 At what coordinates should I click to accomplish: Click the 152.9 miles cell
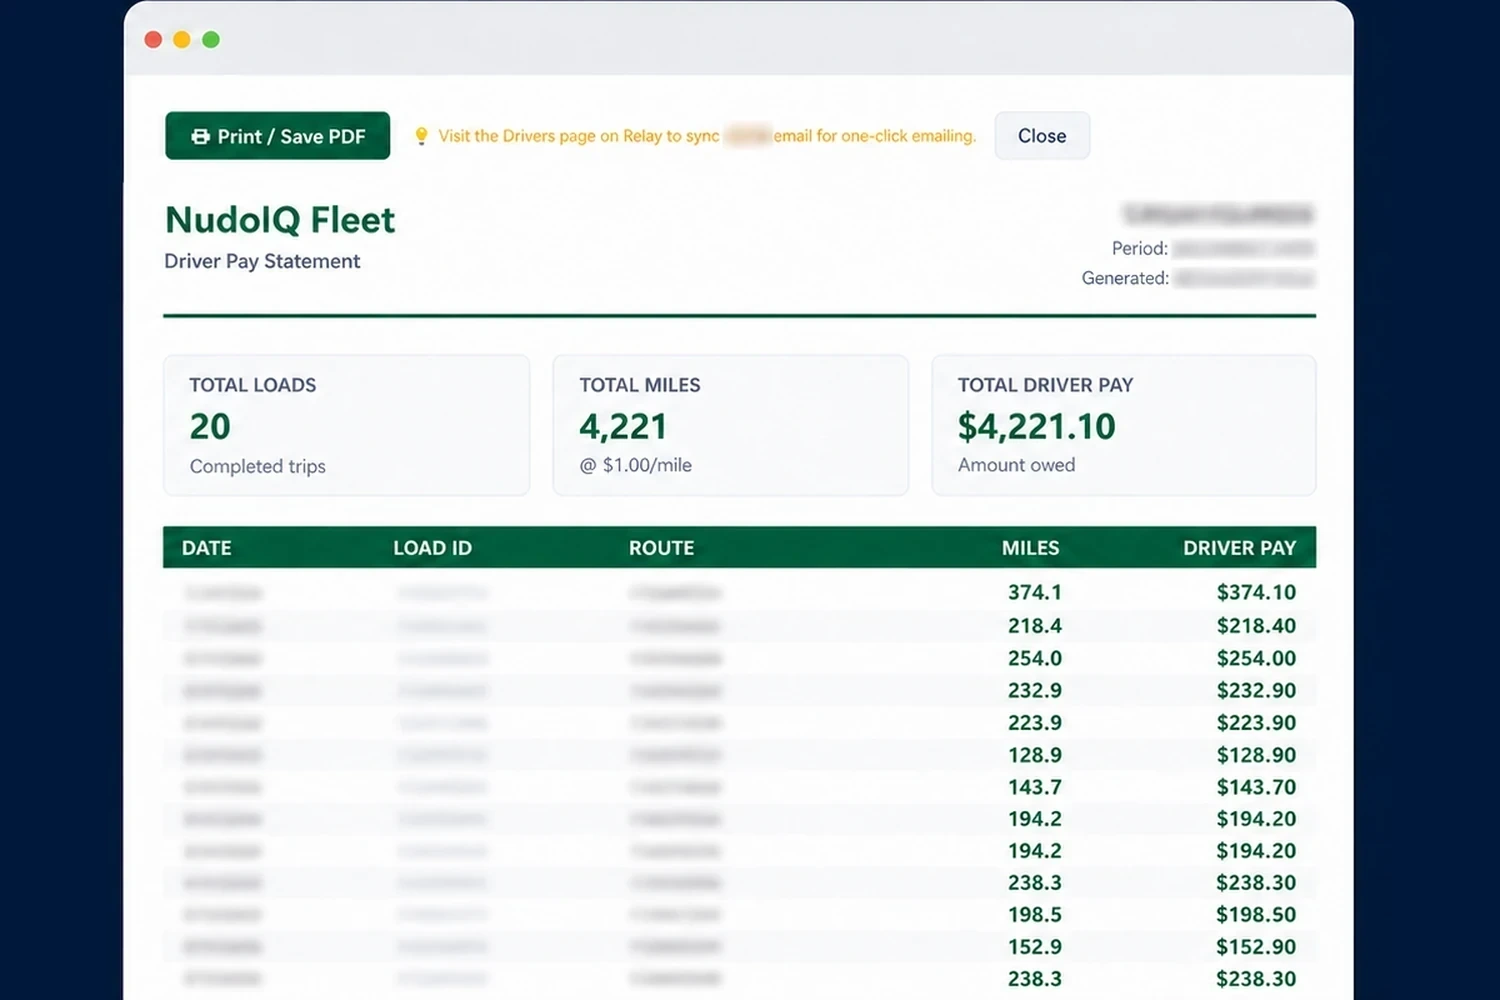[x=1035, y=946]
